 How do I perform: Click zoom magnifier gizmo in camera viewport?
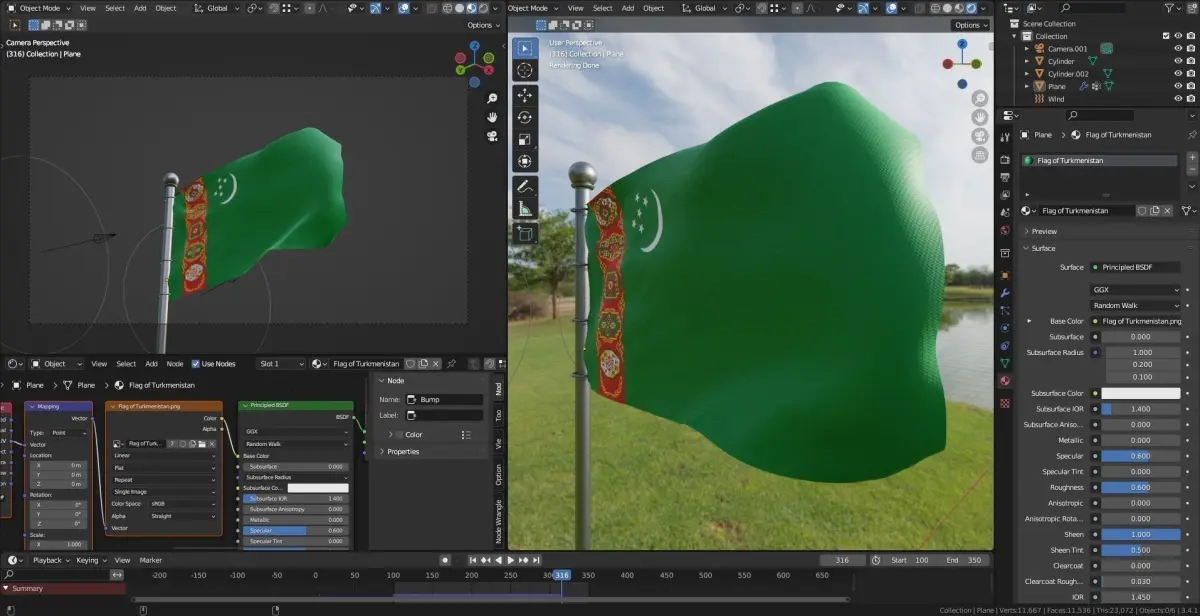pyautogui.click(x=493, y=99)
